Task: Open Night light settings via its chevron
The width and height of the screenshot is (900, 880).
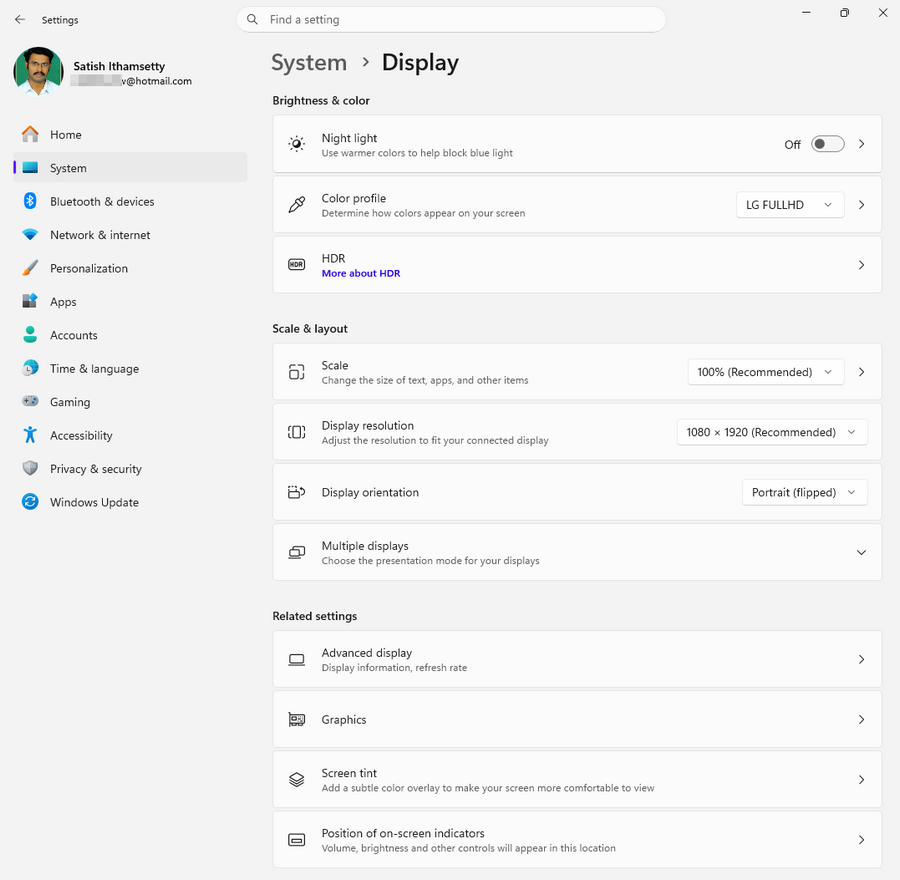Action: pyautogui.click(x=862, y=144)
